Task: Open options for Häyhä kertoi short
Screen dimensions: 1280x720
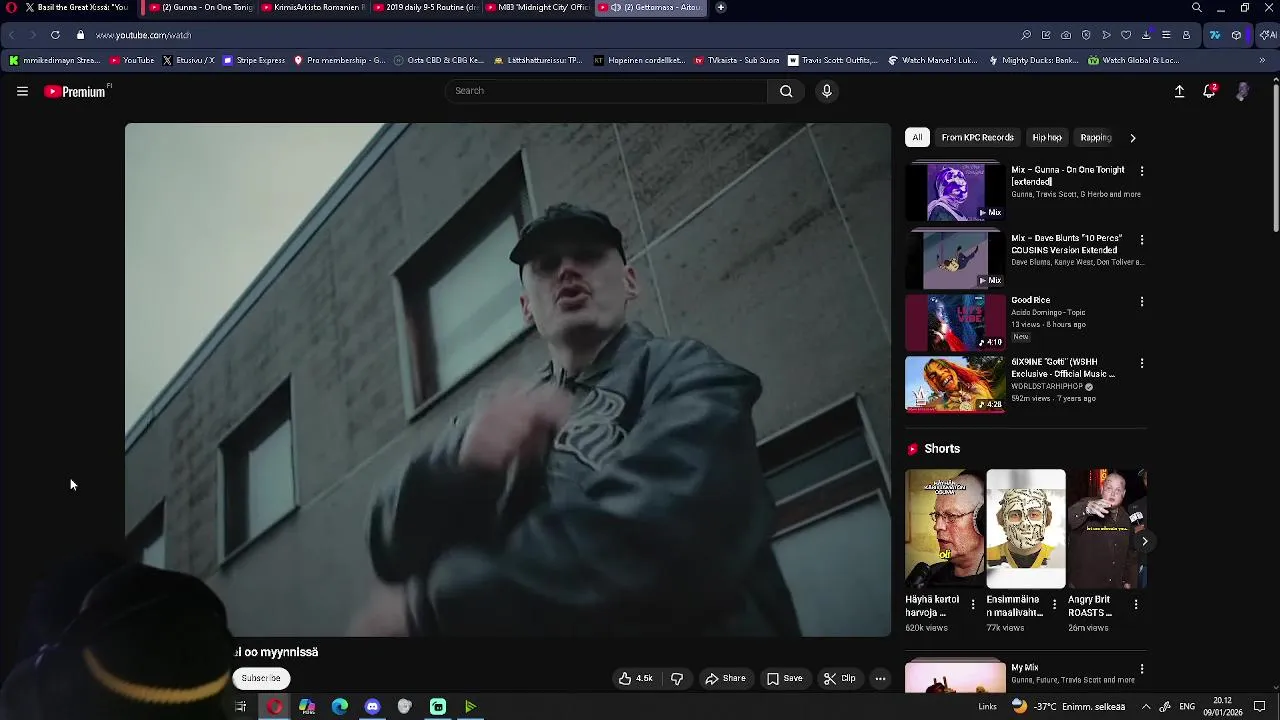Action: (x=973, y=605)
